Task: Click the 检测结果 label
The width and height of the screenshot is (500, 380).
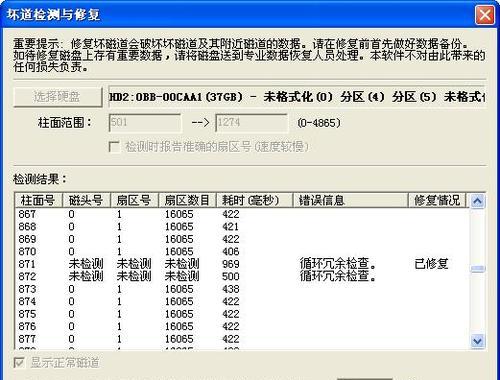Action: 40,179
